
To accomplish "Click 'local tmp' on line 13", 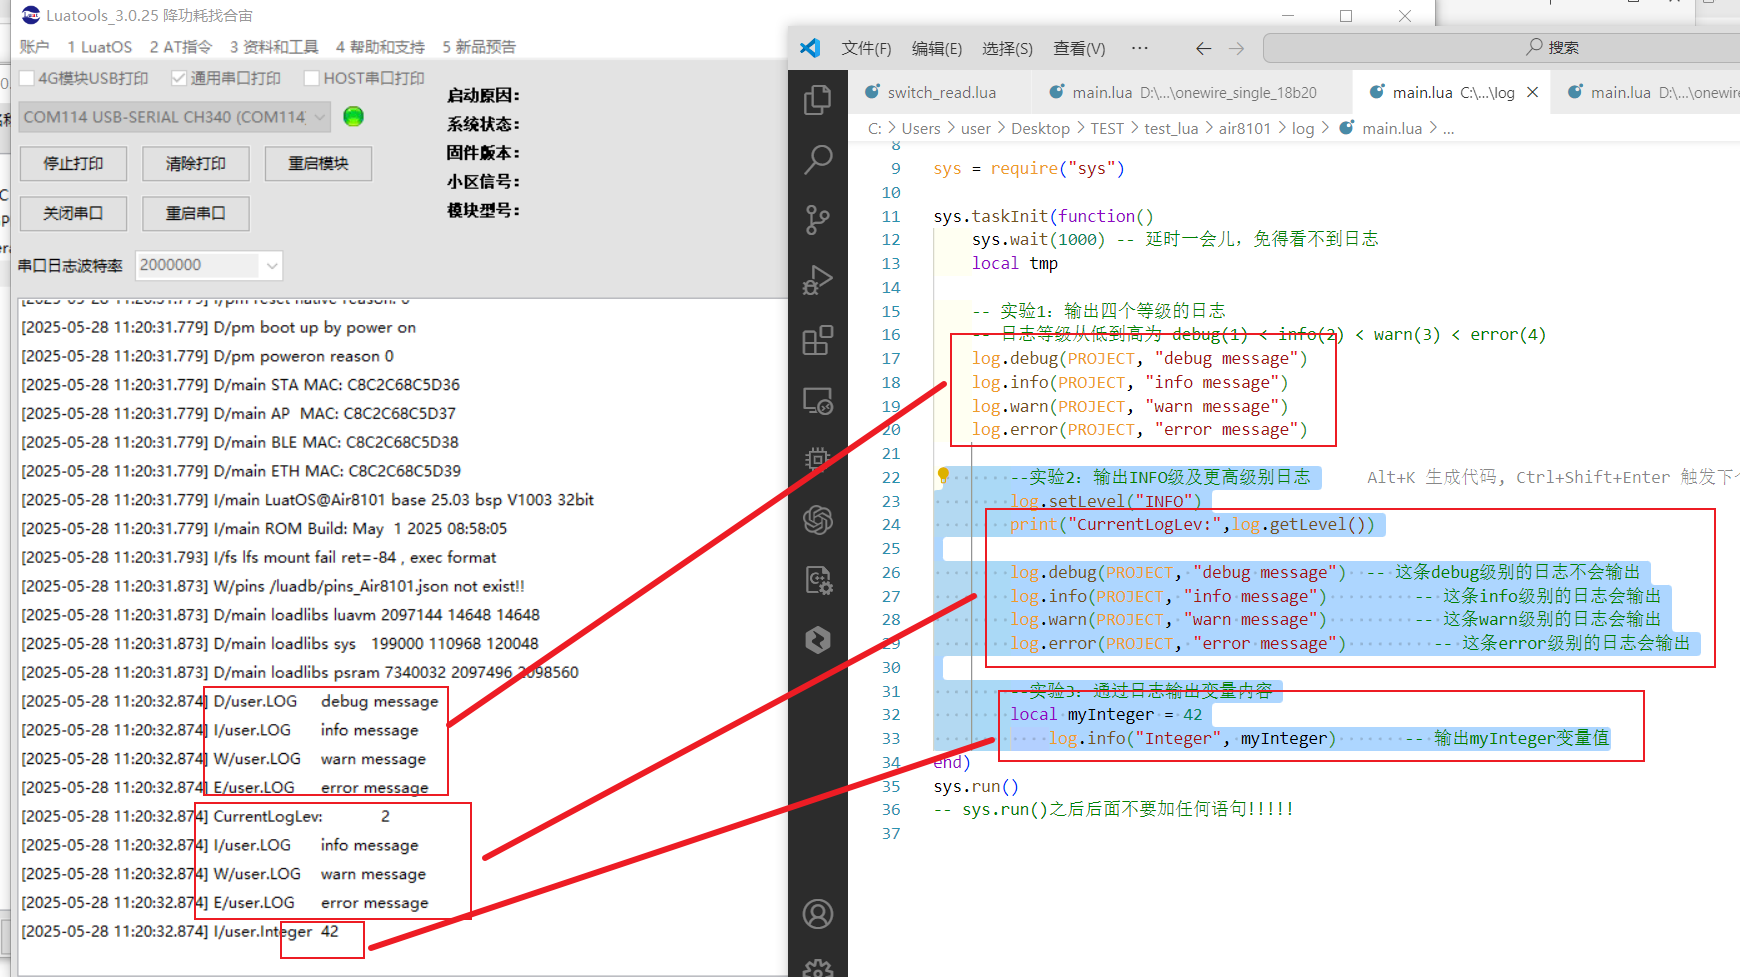I will (x=1015, y=263).
